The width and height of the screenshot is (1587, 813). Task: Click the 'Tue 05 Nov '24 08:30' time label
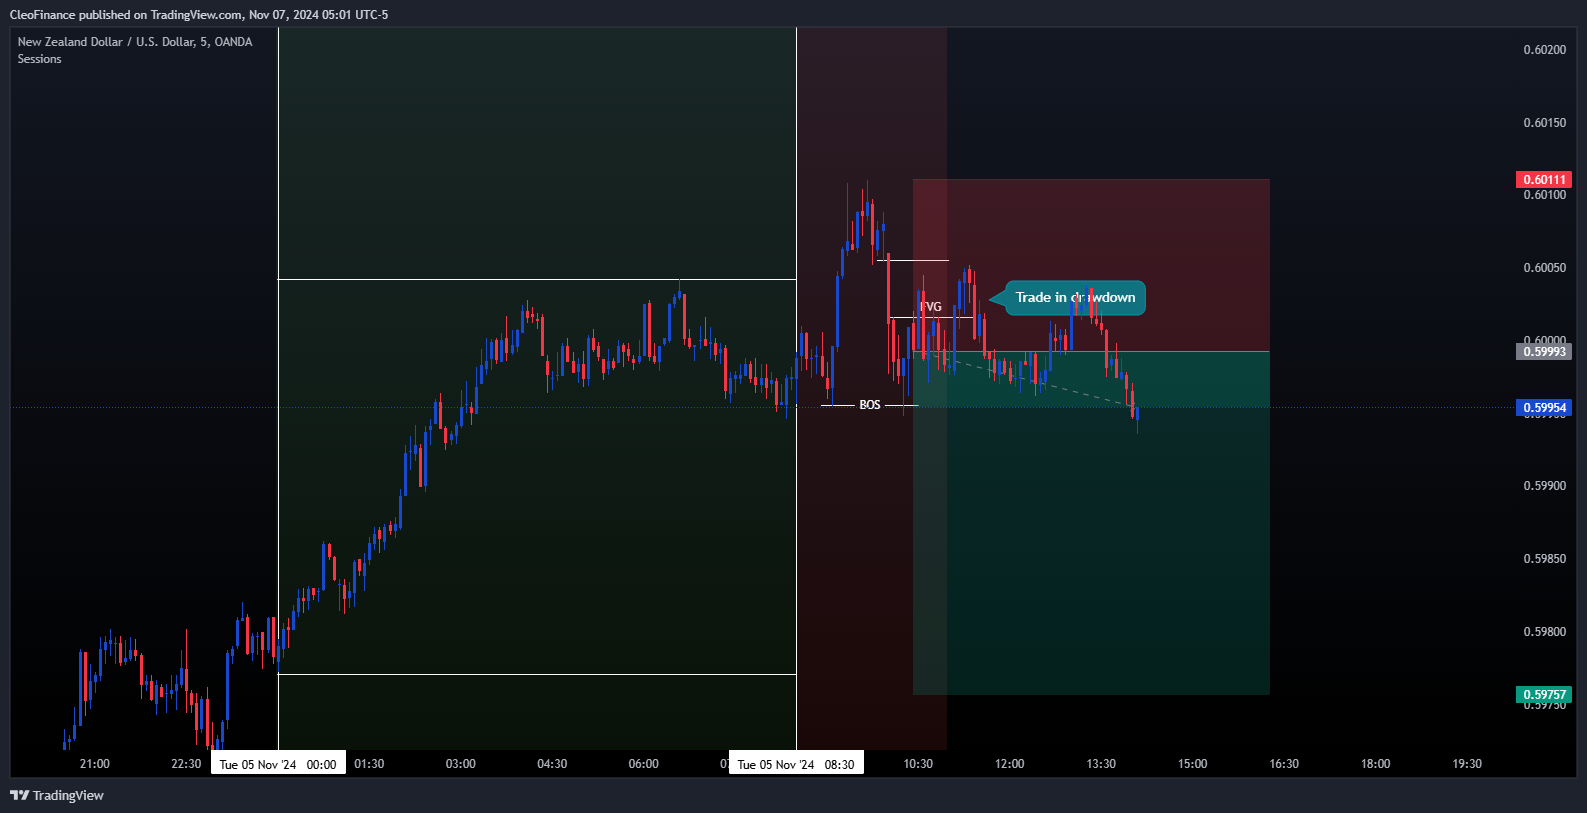796,763
